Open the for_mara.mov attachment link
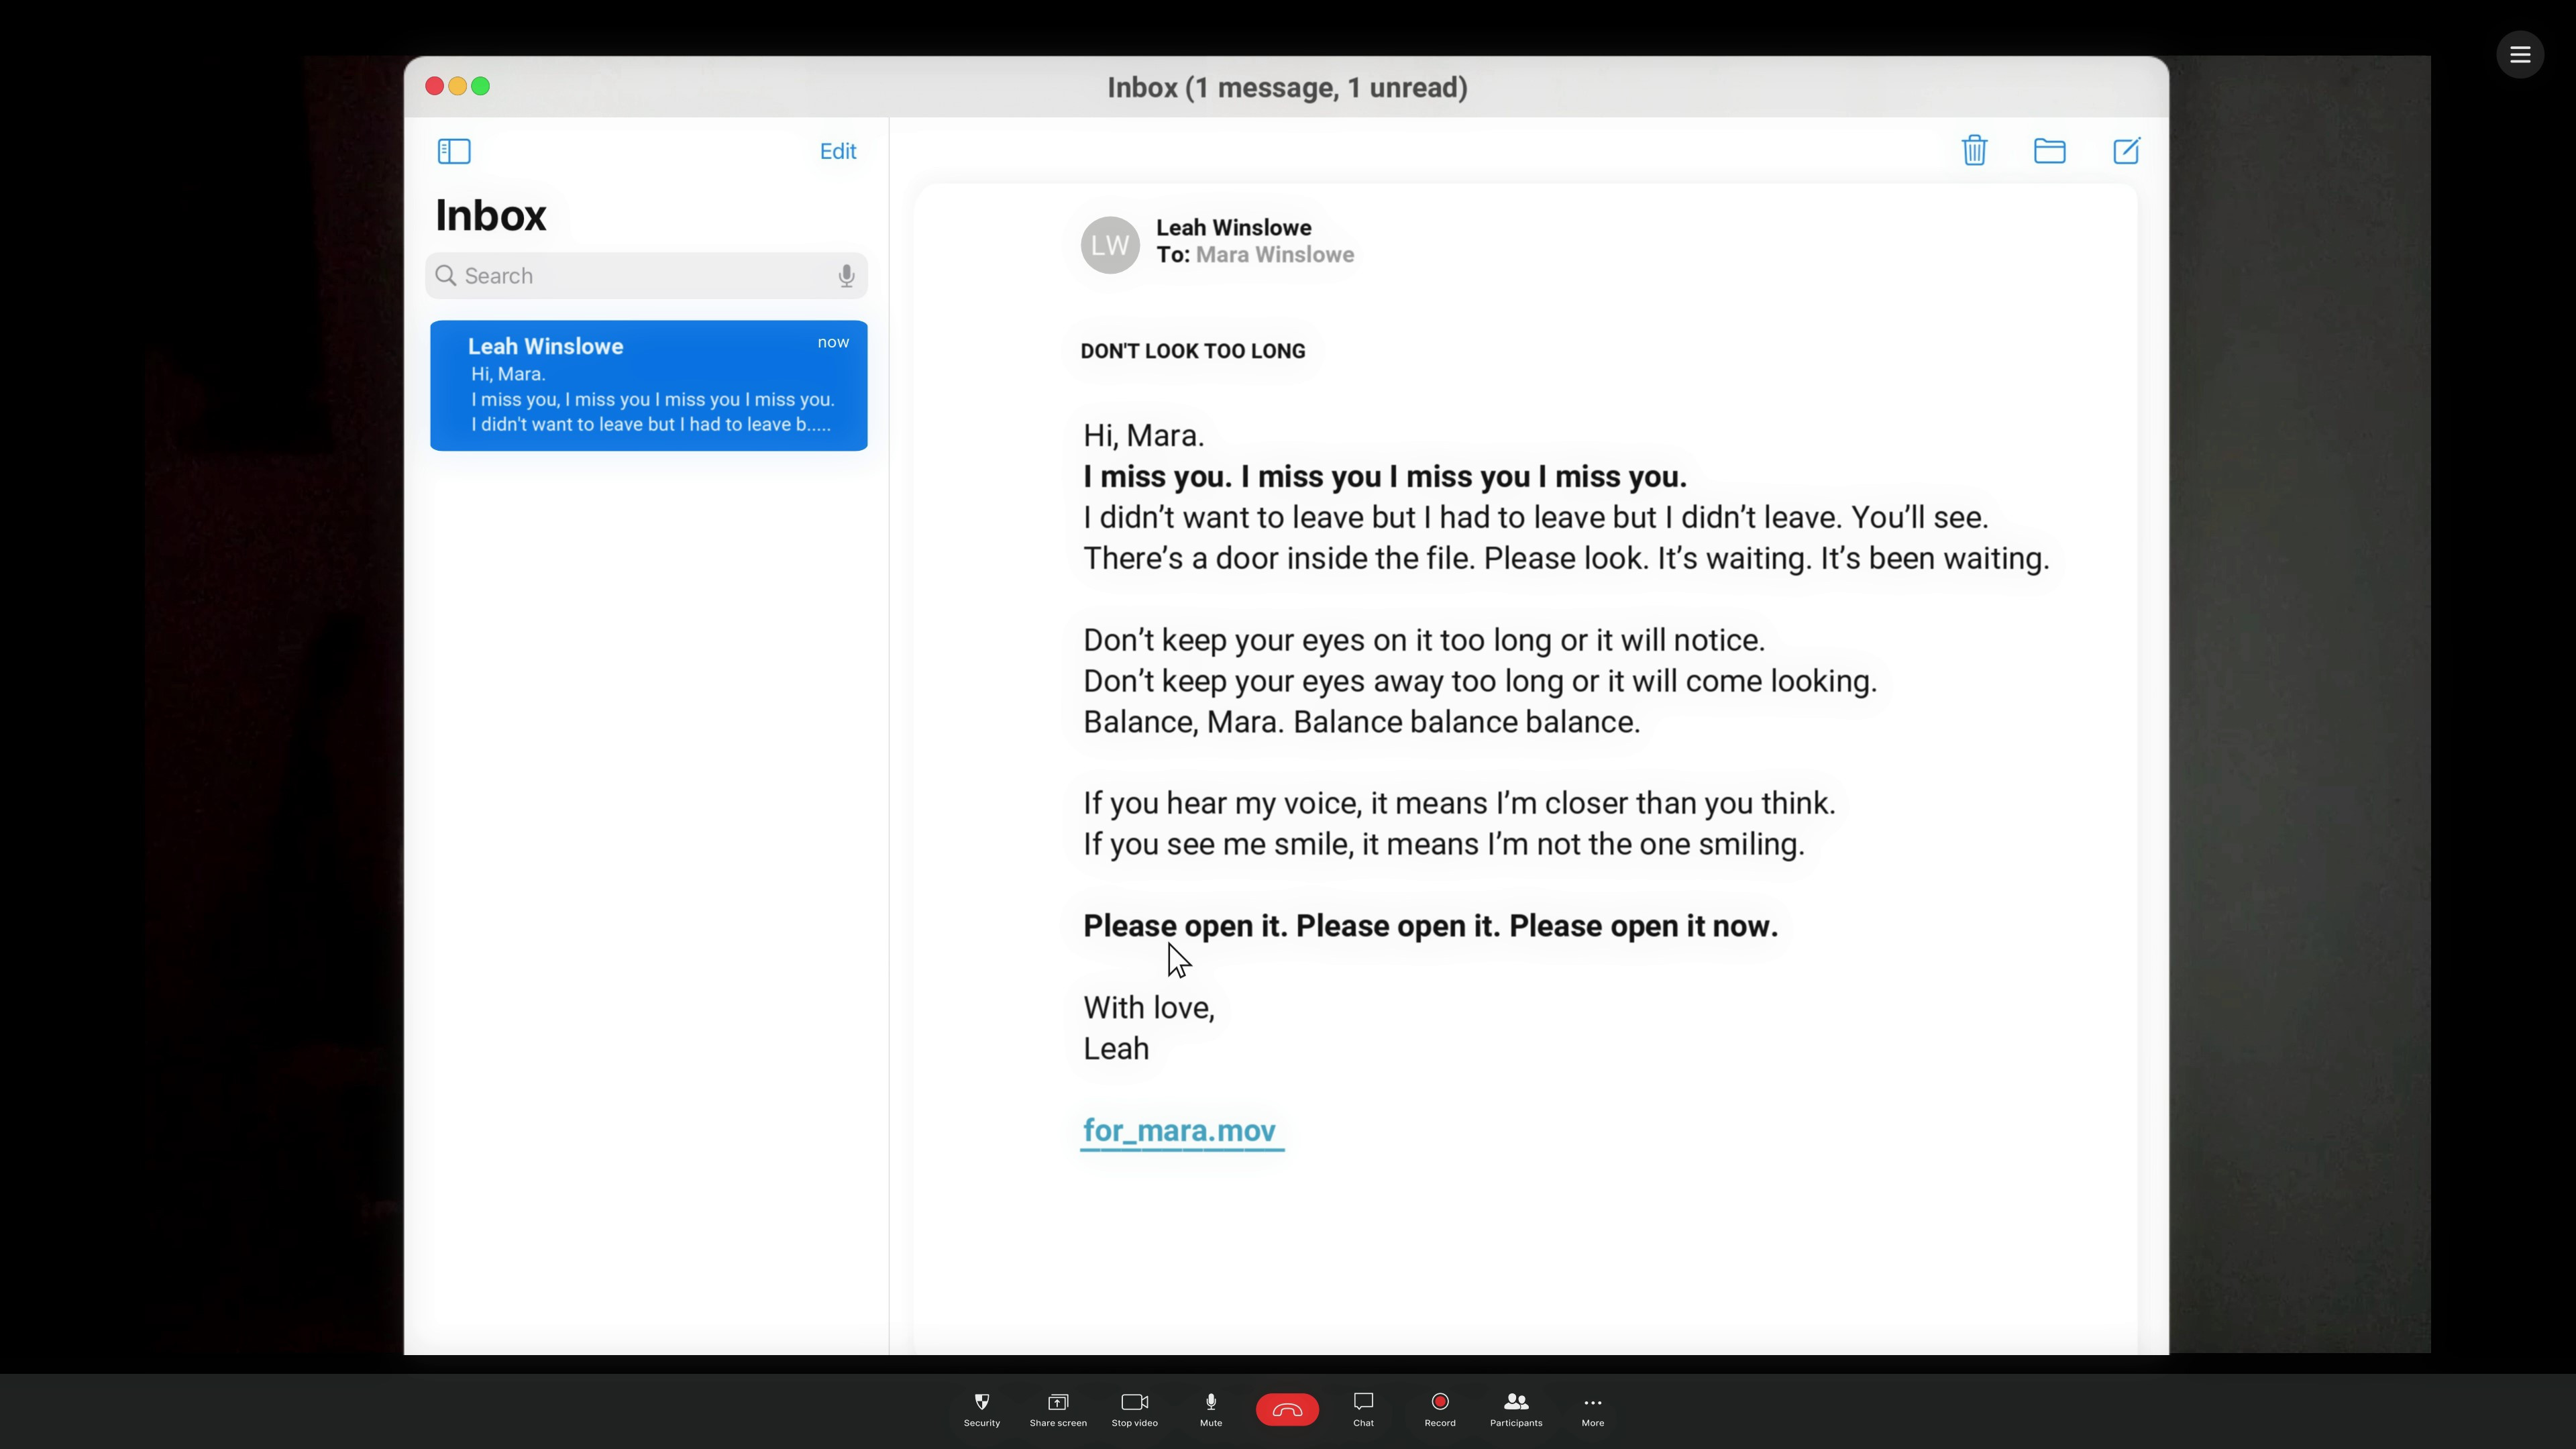This screenshot has height=1449, width=2576. click(1179, 1131)
